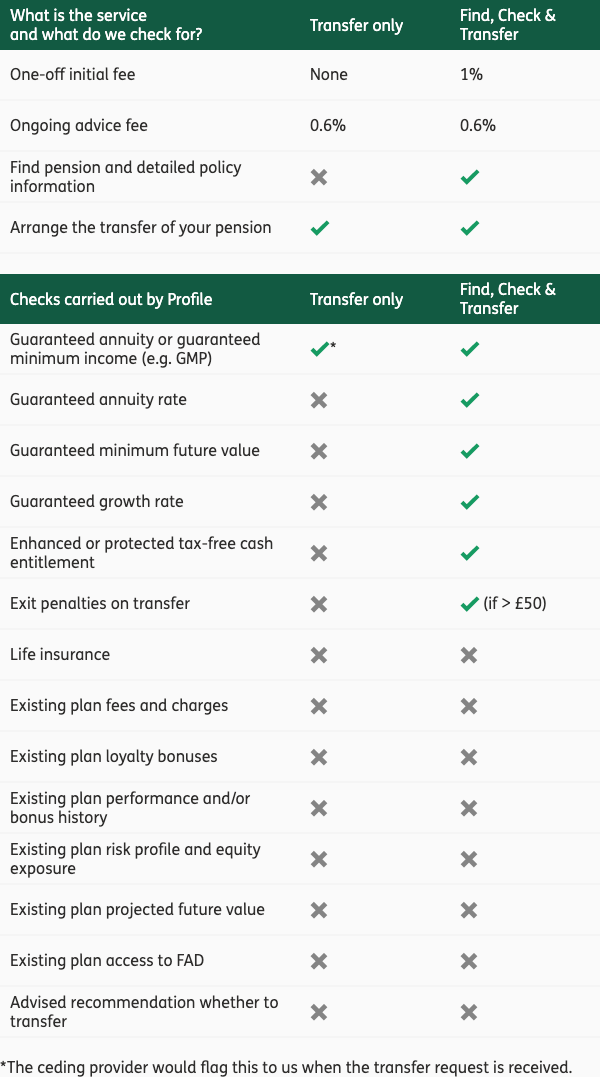Click Transfer only cross for Existing plan loyalty bonuses
The width and height of the screenshot is (600, 1077).
(x=319, y=757)
